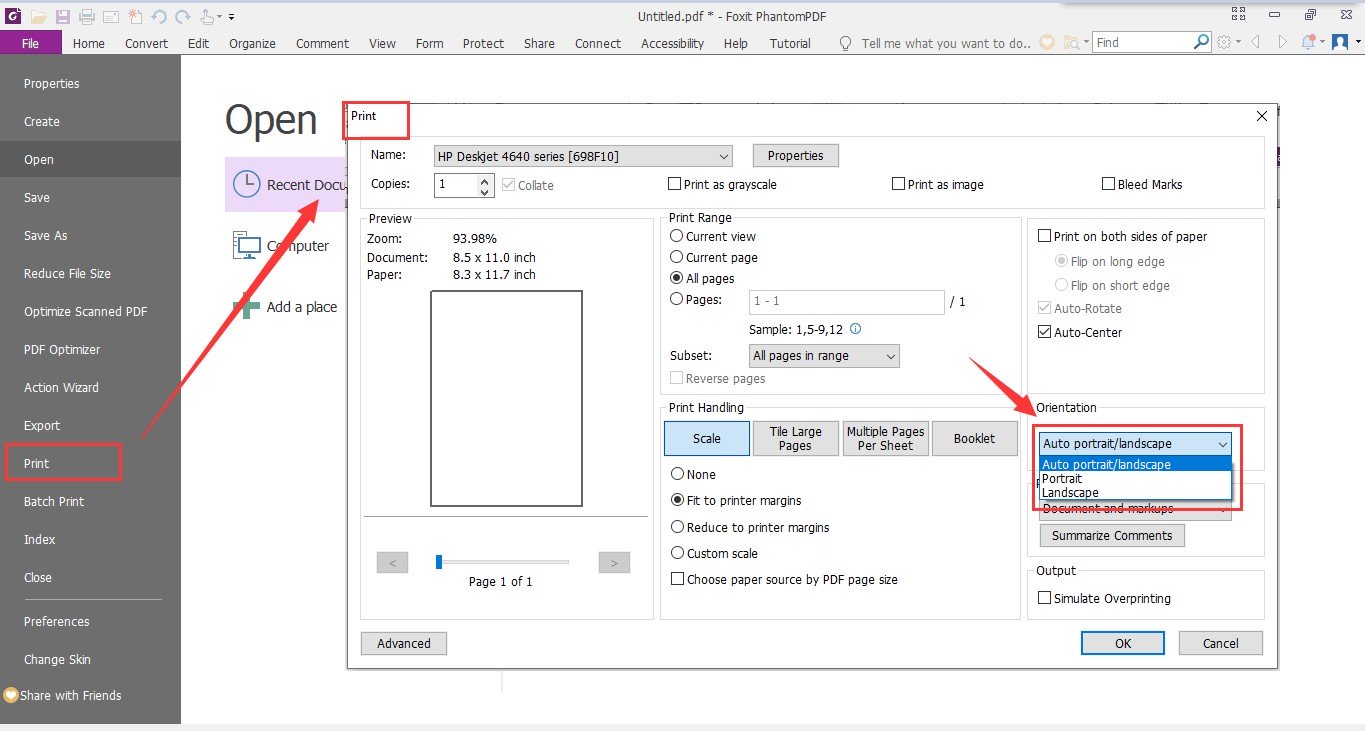Click the create new PDF sparkle icon

[135, 16]
